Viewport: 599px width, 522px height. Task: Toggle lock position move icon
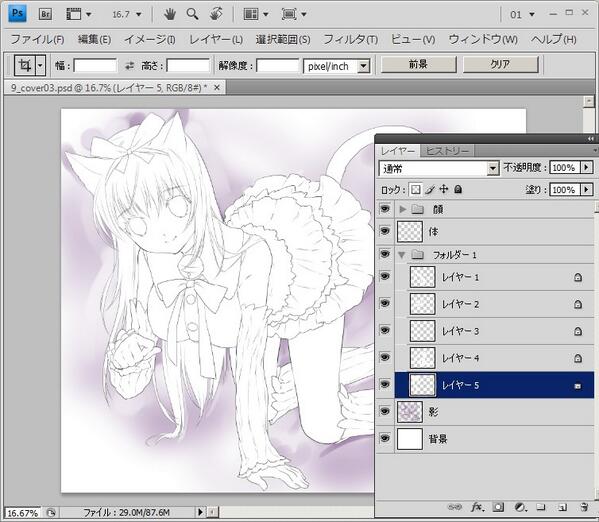[x=444, y=189]
